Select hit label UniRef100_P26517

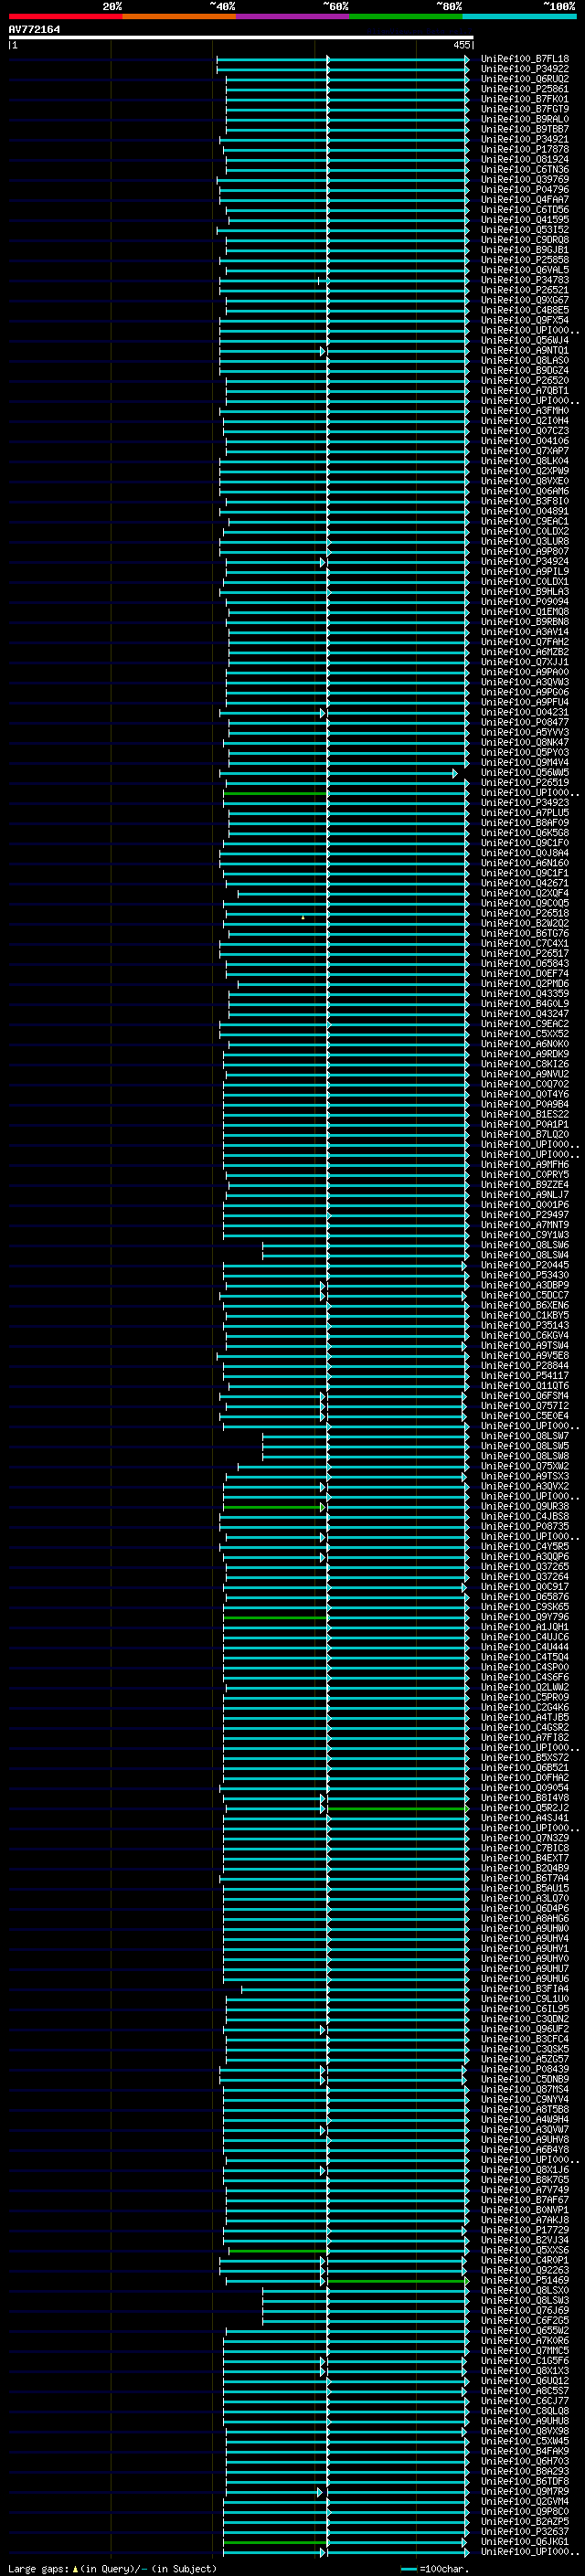coord(525,954)
